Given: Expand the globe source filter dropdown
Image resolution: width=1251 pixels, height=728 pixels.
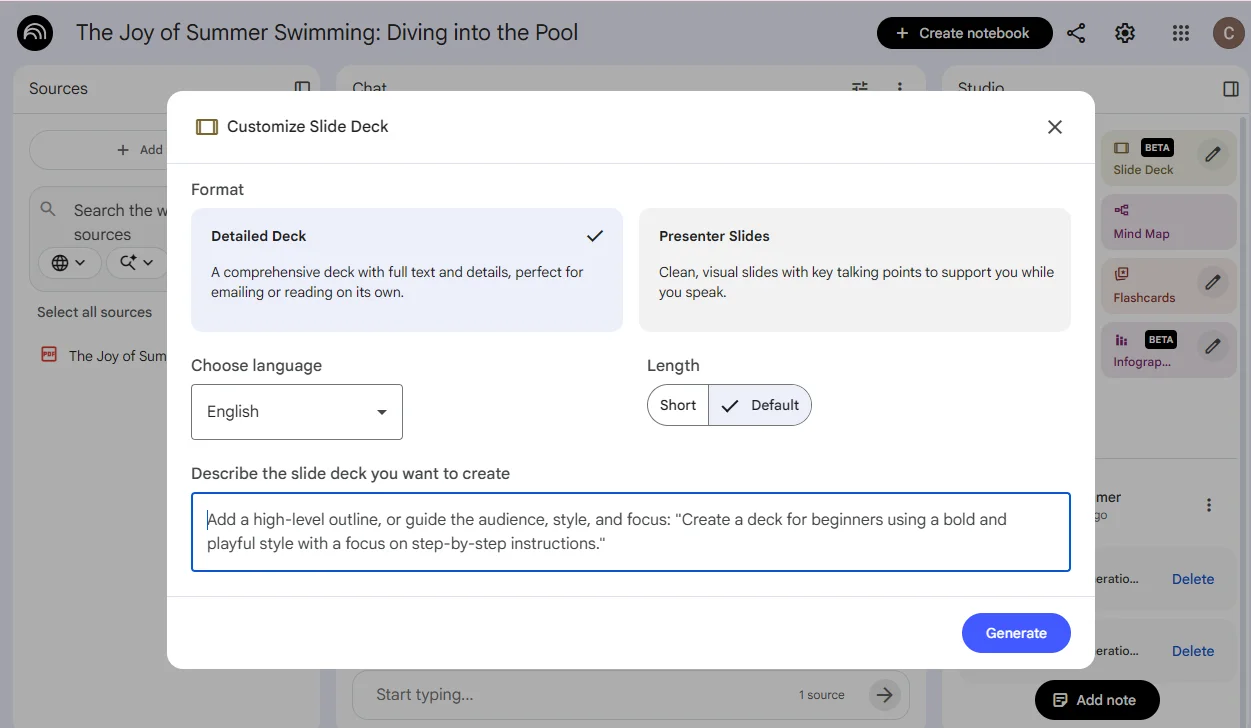Looking at the screenshot, I should coord(68,262).
